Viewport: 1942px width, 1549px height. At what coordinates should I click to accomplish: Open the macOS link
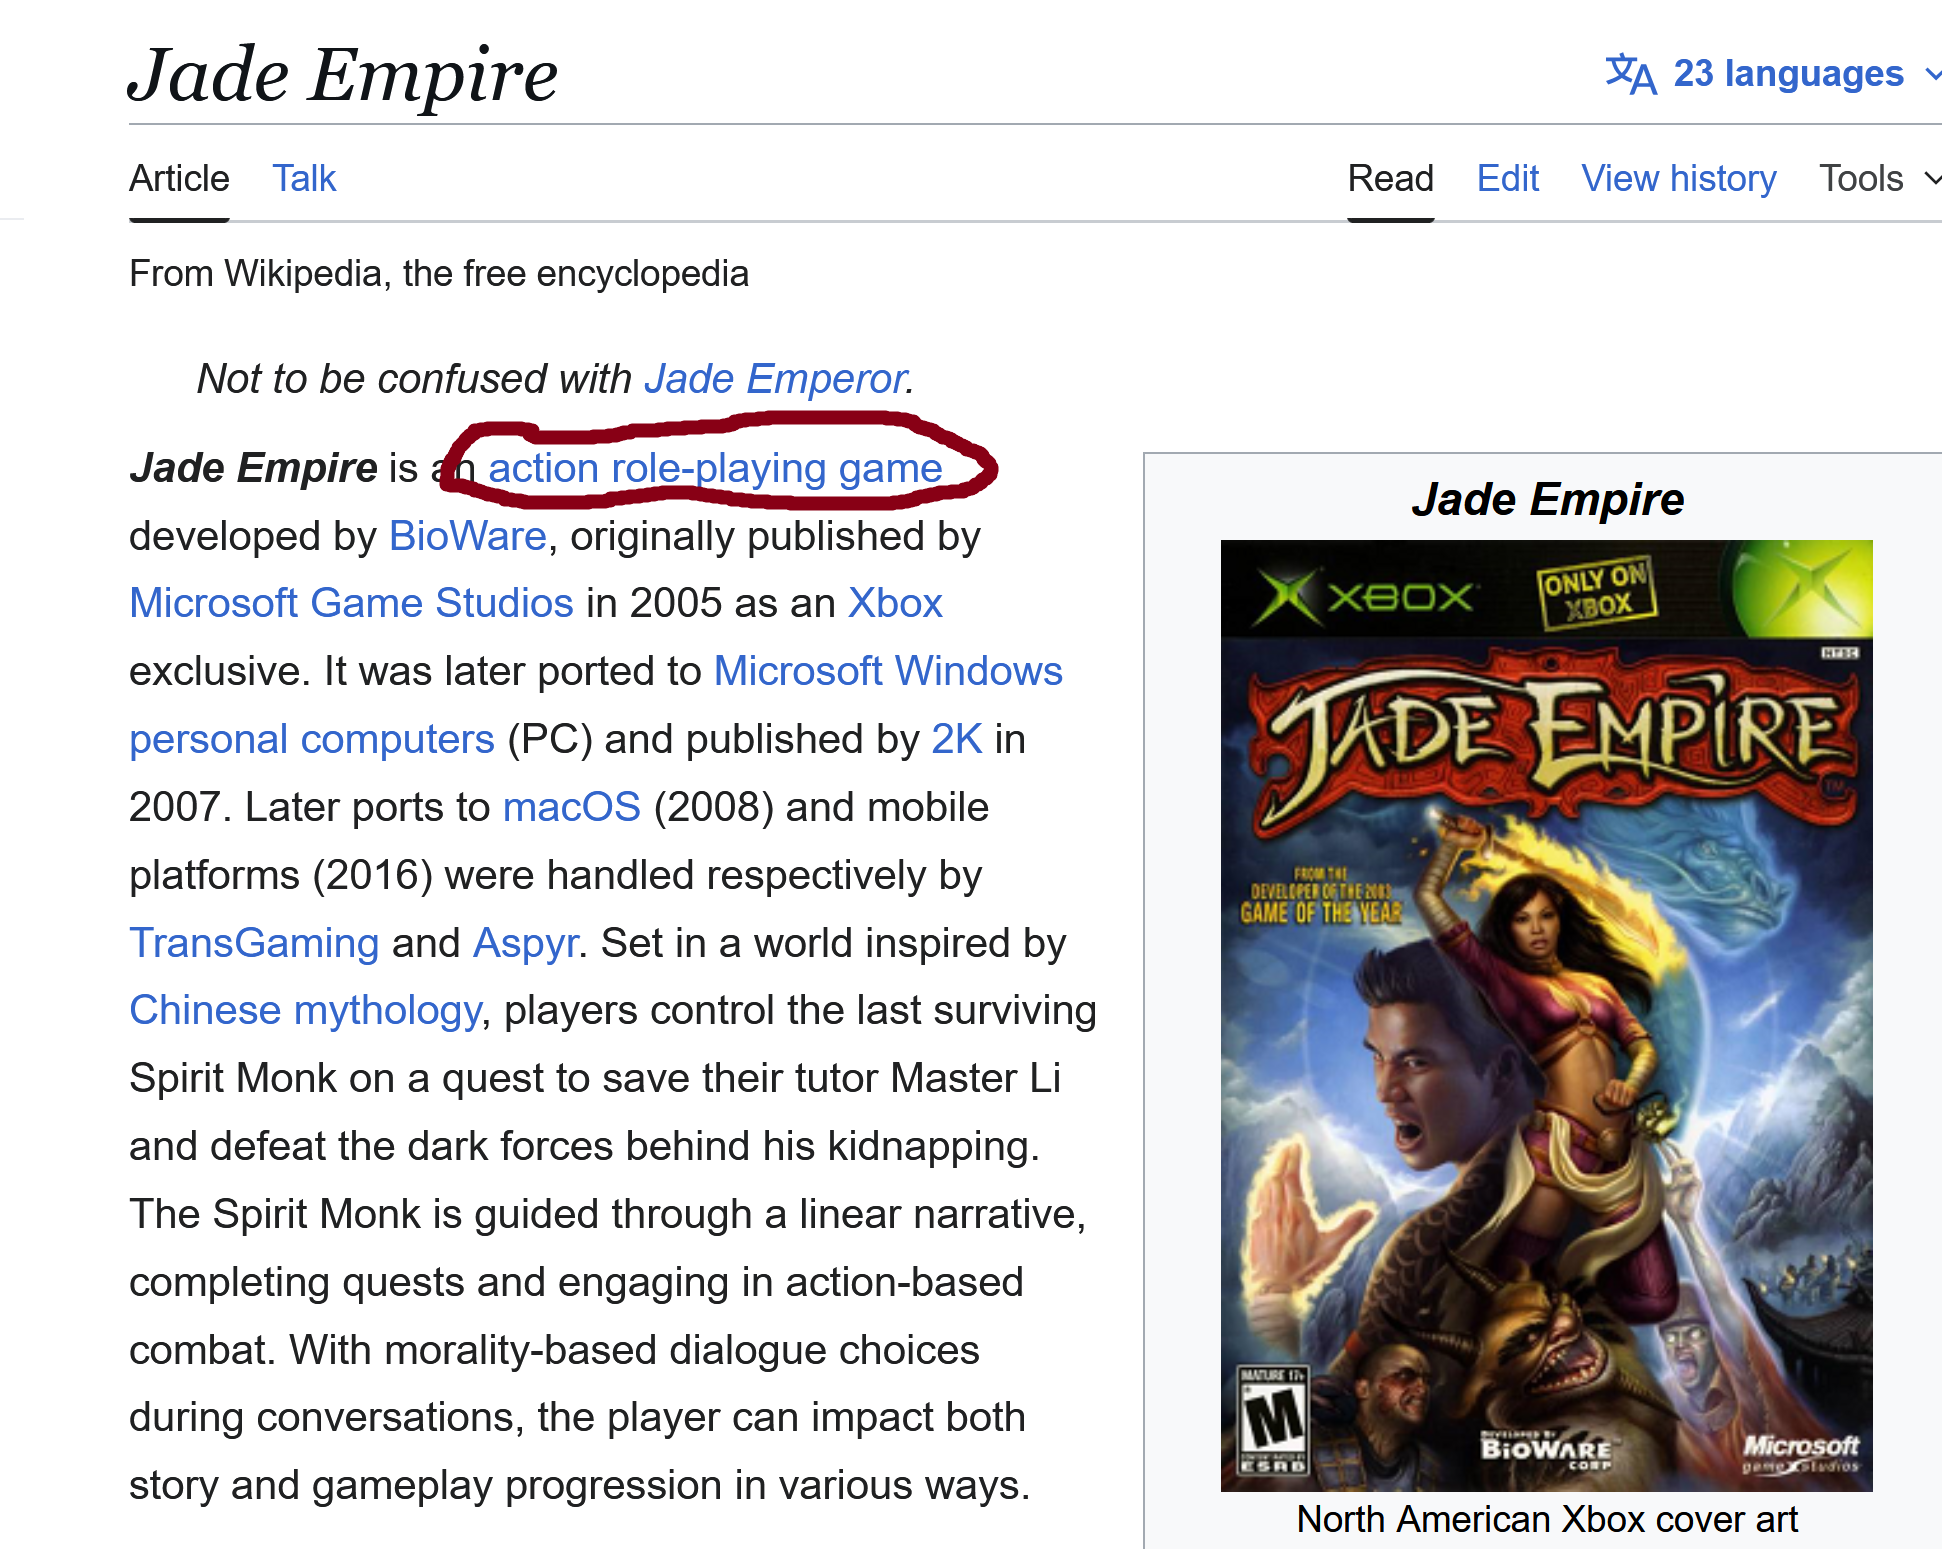coord(571,808)
